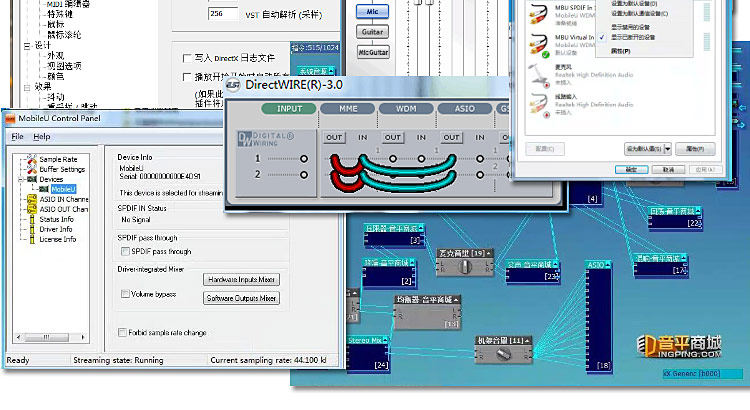
Task: Click the DSP module numbered [17]
Action: (662, 265)
